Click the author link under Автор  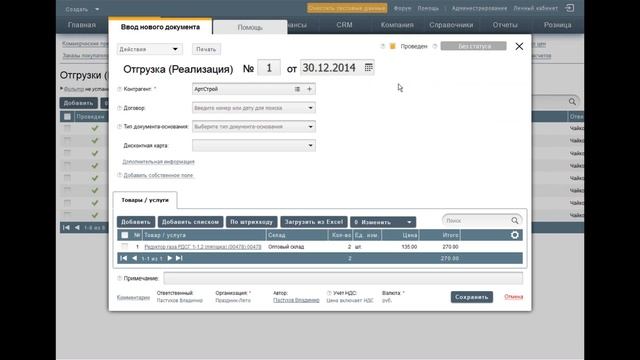[296, 300]
